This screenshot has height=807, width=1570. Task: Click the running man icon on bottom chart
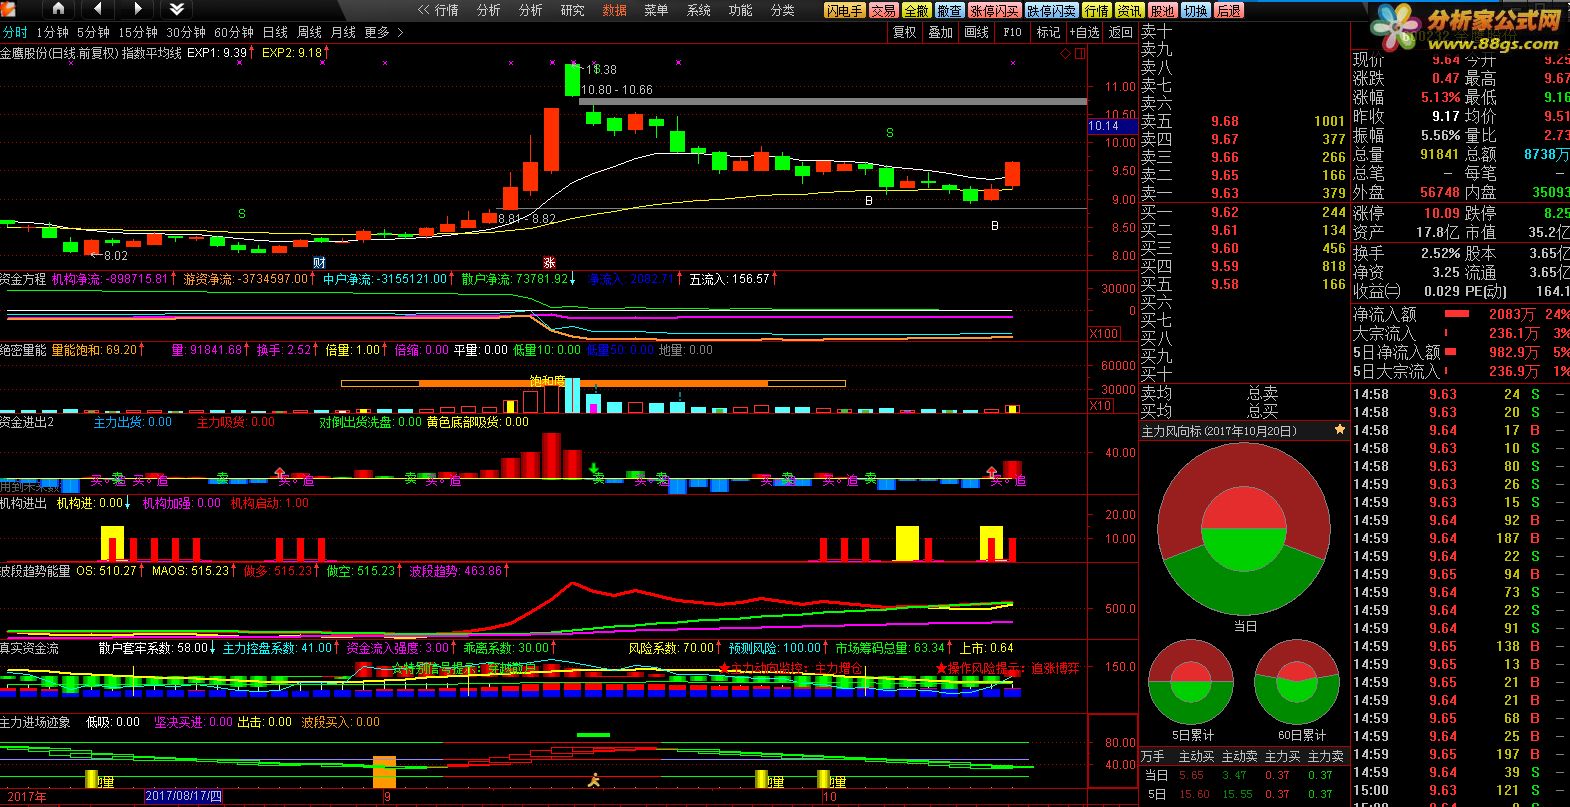[x=594, y=780]
